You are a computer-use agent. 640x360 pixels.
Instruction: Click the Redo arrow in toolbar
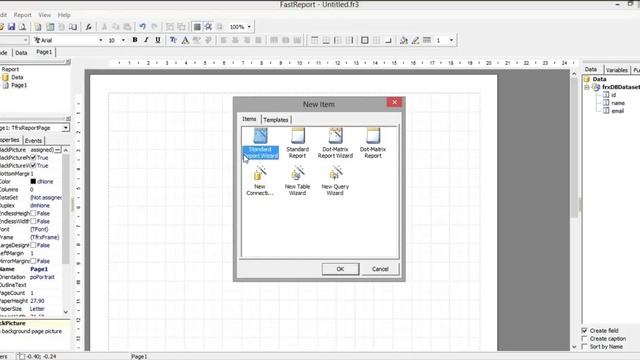click(x=154, y=27)
